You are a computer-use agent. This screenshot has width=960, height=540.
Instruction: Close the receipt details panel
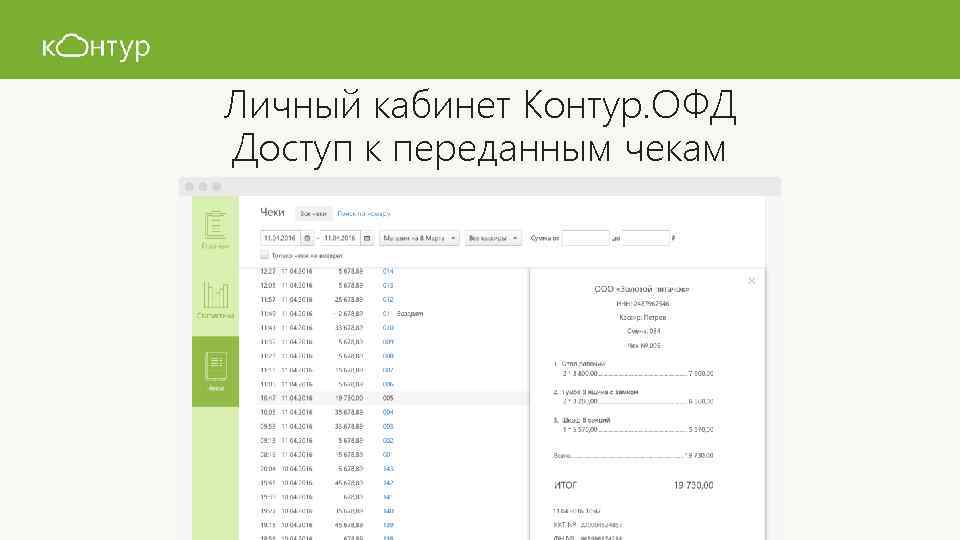click(x=752, y=281)
